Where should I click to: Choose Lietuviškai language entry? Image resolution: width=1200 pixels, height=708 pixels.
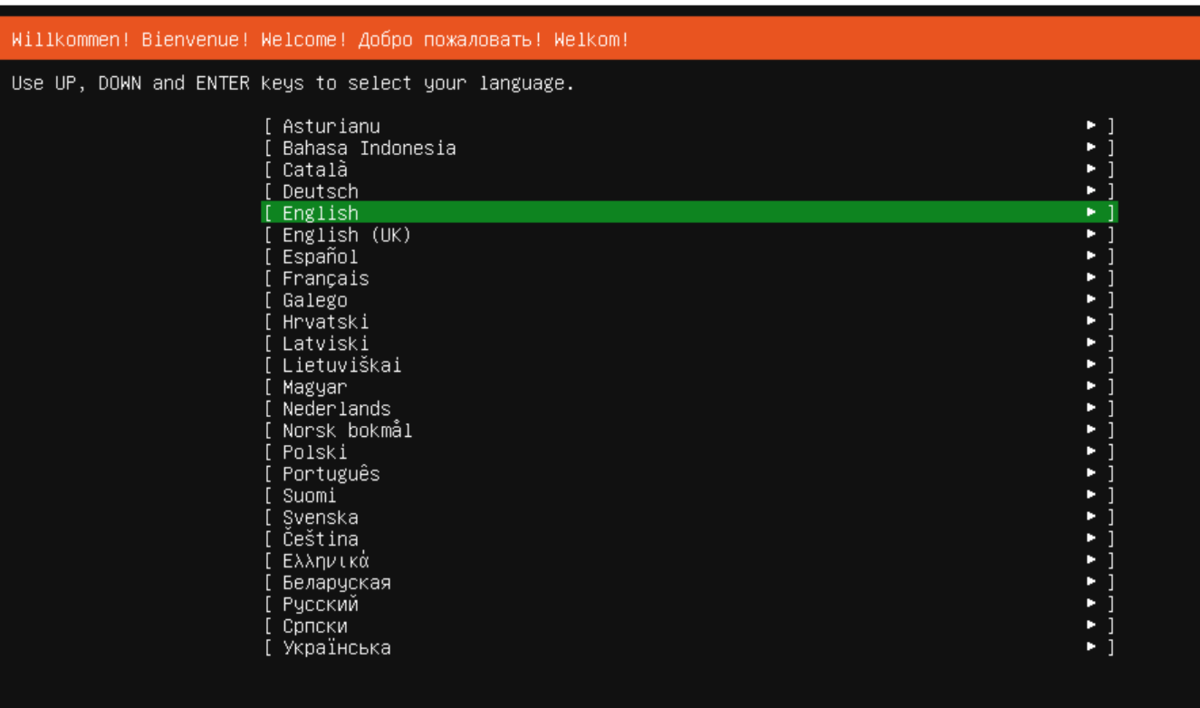click(x=689, y=365)
